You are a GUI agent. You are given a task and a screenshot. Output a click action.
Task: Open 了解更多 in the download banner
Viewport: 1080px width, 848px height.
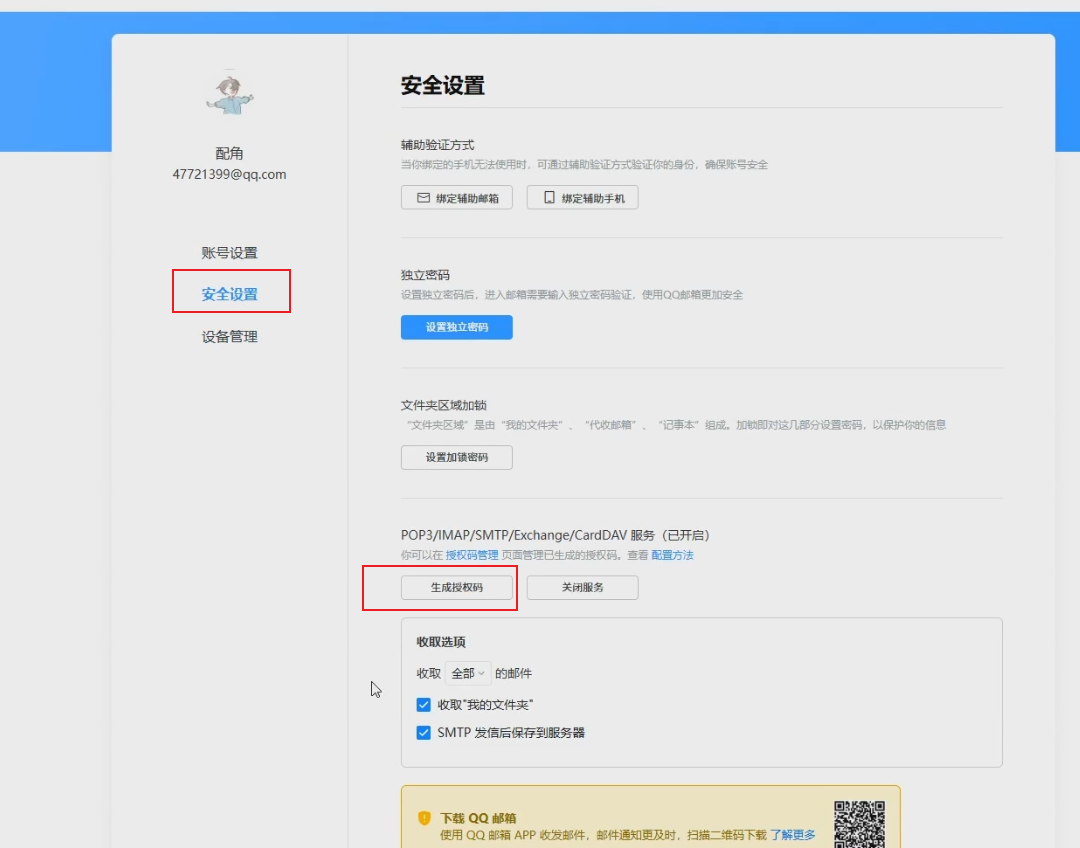792,833
